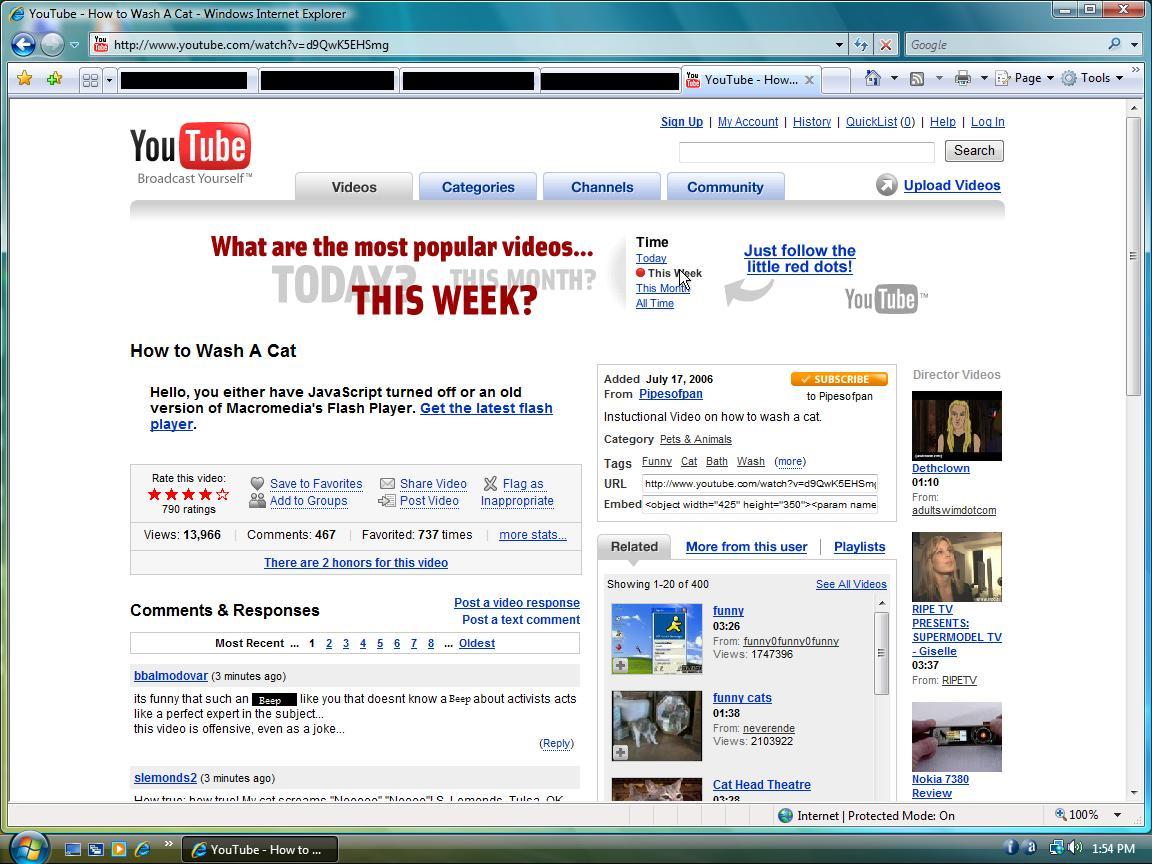Open the Tools menu dropdown

(x=1094, y=78)
